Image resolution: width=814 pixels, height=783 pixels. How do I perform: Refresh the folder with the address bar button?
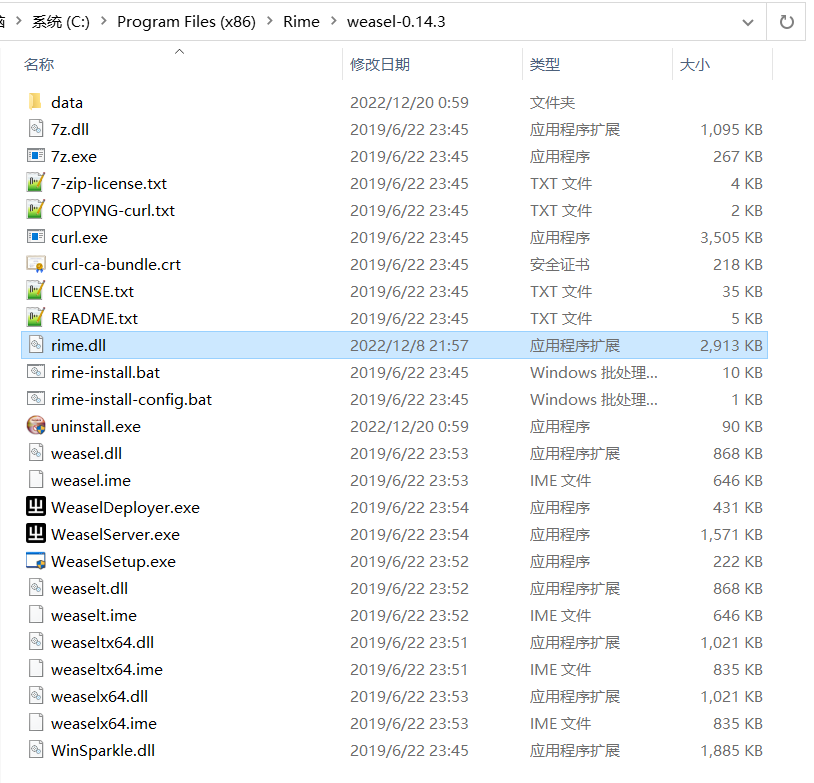pyautogui.click(x=786, y=22)
